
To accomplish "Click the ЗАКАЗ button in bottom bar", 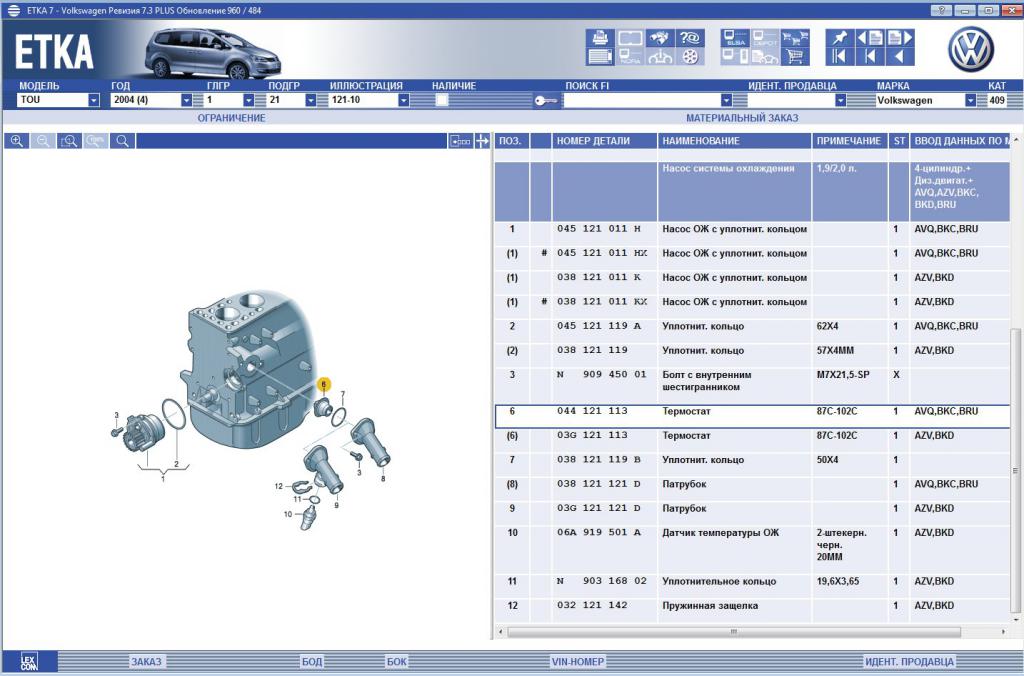I will pyautogui.click(x=146, y=662).
